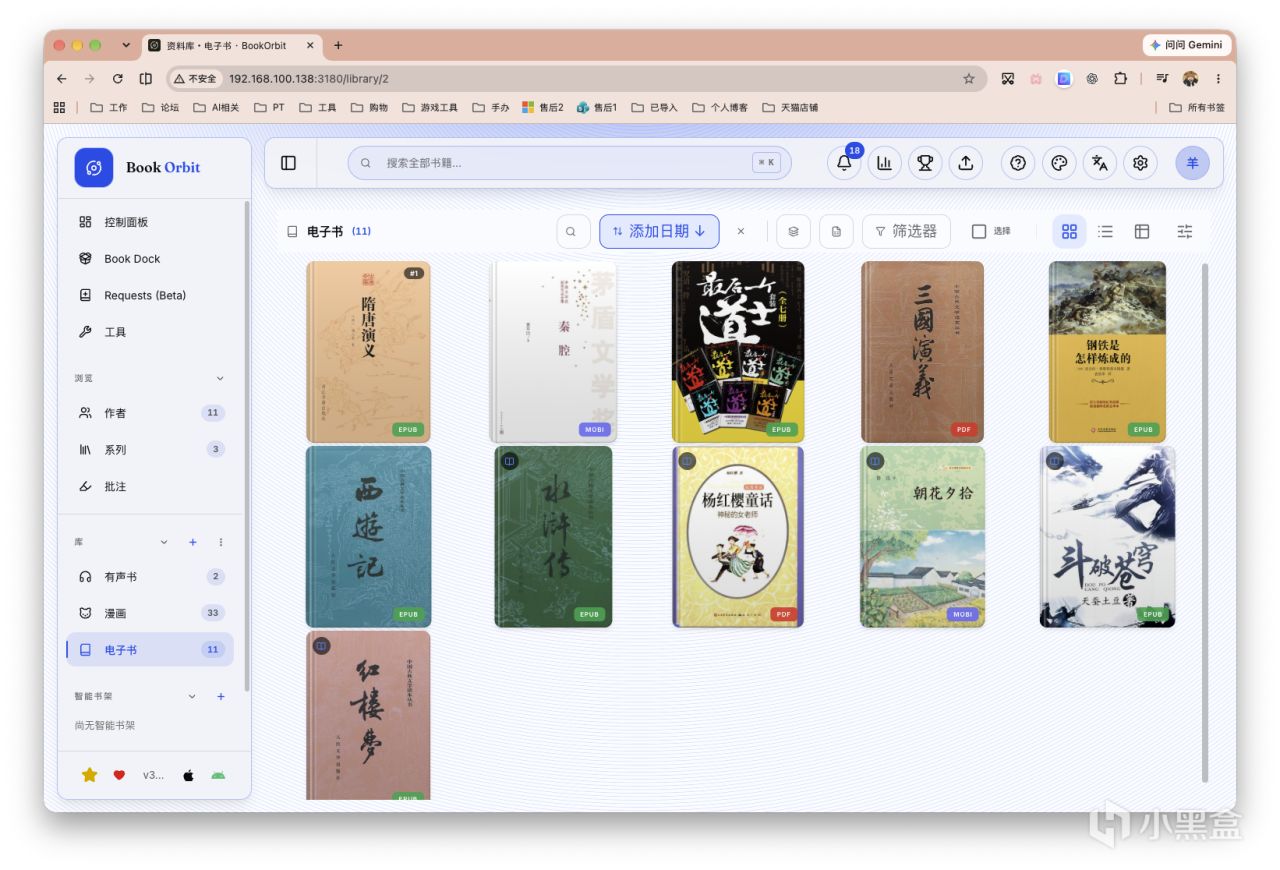Open the 添加日期 sort dropdown
The width and height of the screenshot is (1280, 870).
pyautogui.click(x=659, y=231)
